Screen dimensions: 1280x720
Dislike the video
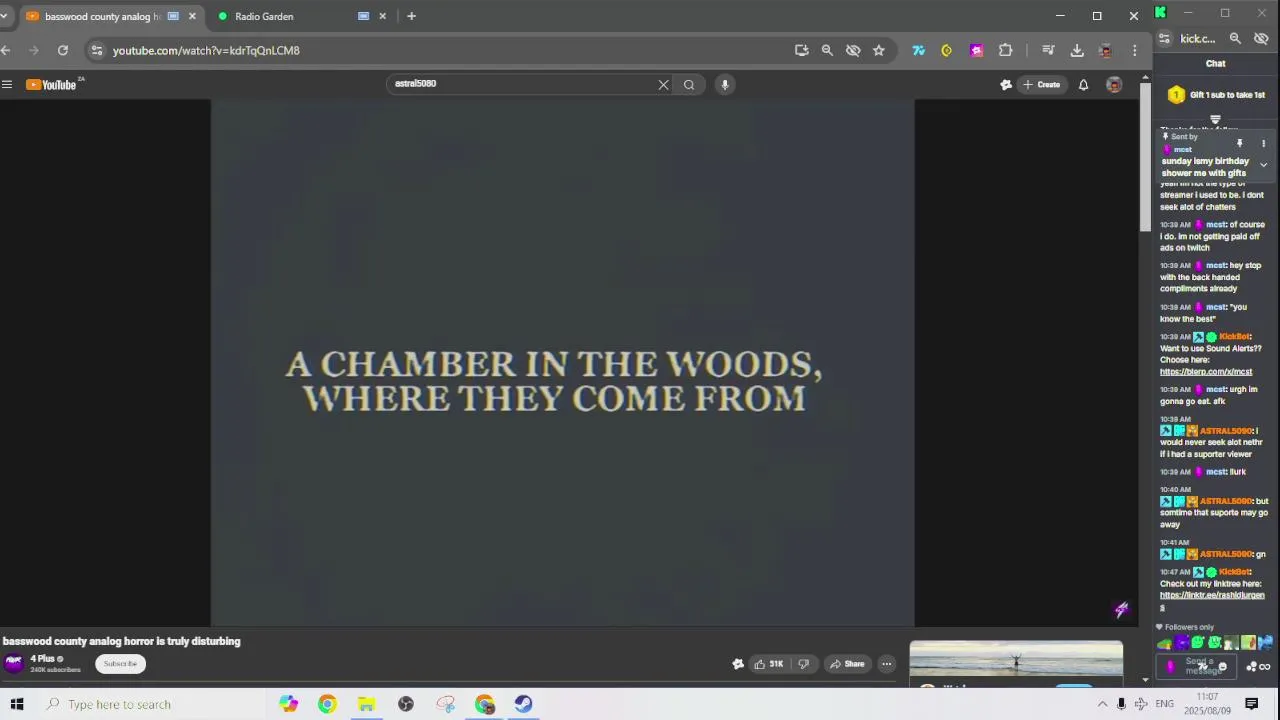tap(802, 664)
